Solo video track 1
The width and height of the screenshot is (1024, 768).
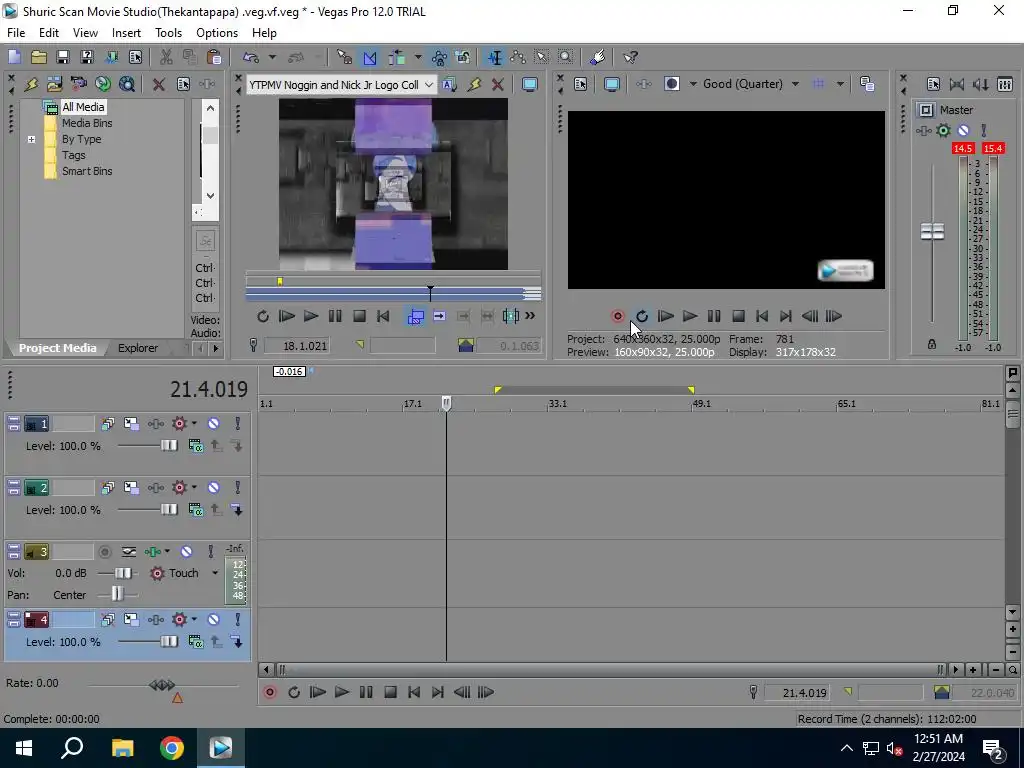tap(238, 424)
